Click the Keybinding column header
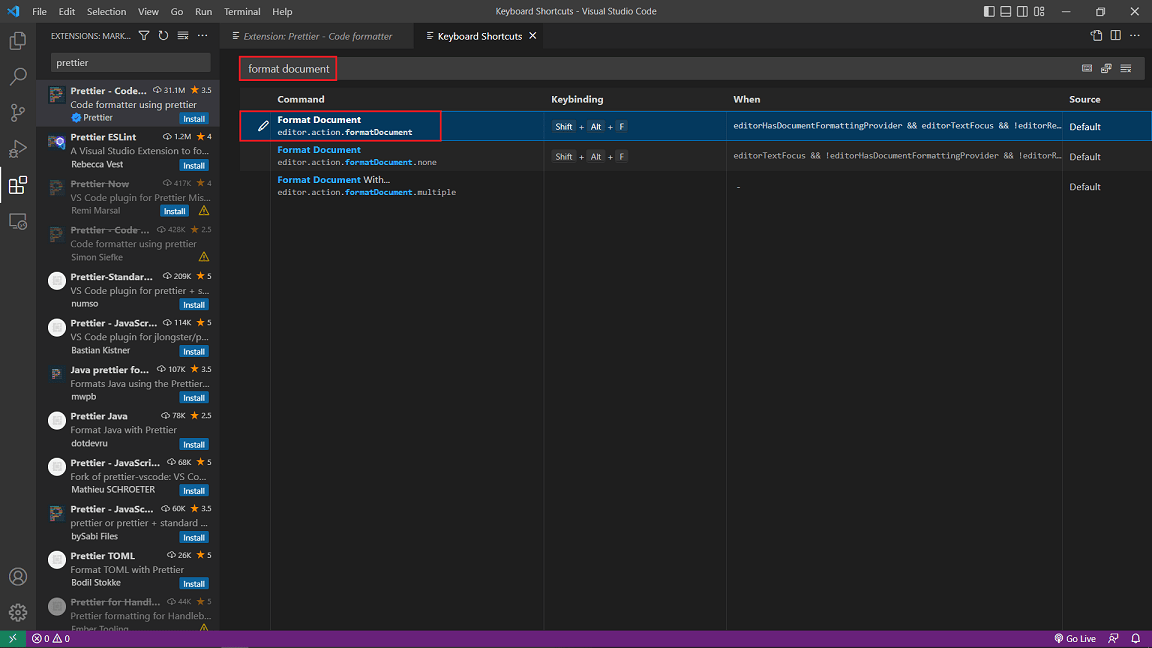The image size is (1152, 648). pyautogui.click(x=577, y=99)
